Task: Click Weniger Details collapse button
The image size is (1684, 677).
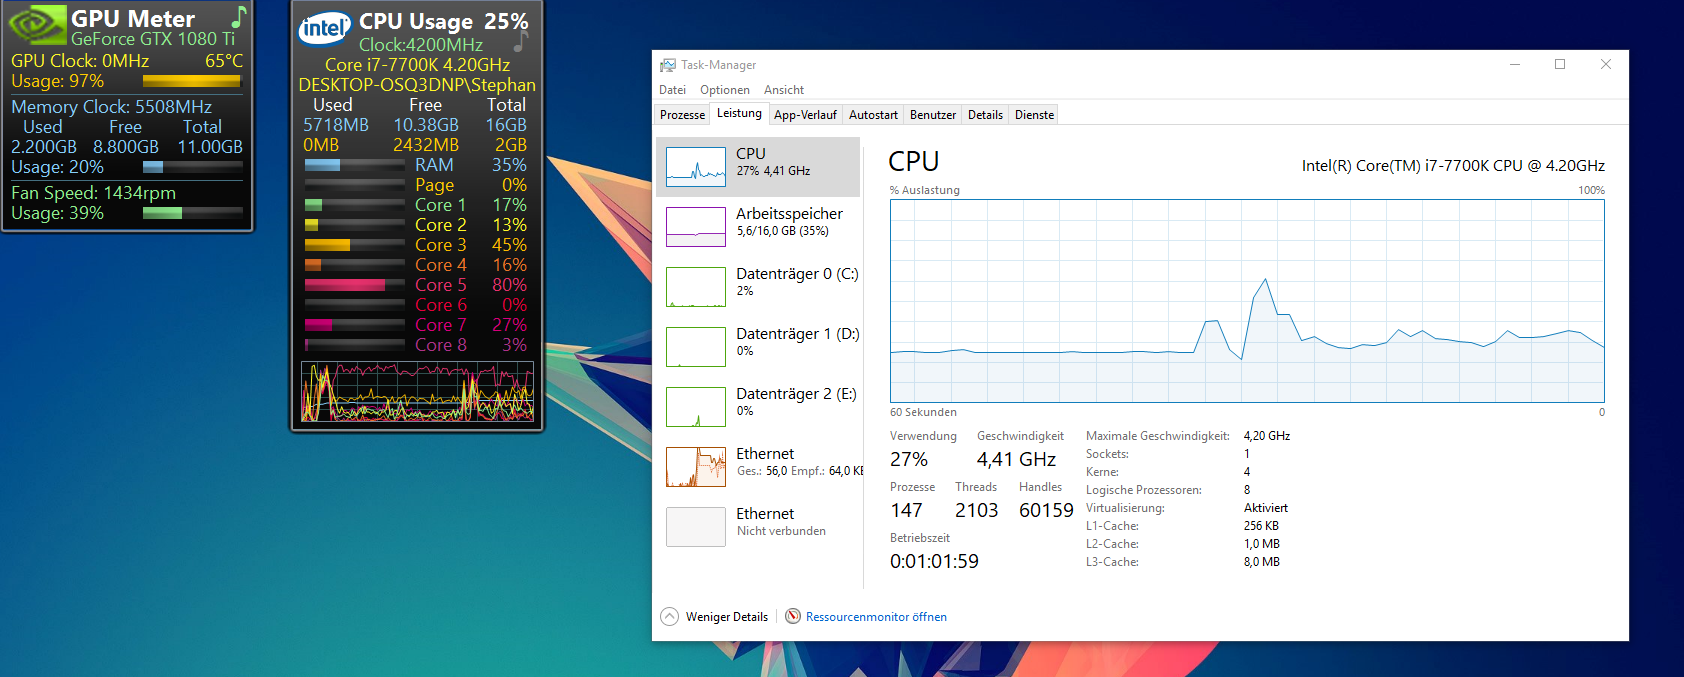Action: pos(715,617)
